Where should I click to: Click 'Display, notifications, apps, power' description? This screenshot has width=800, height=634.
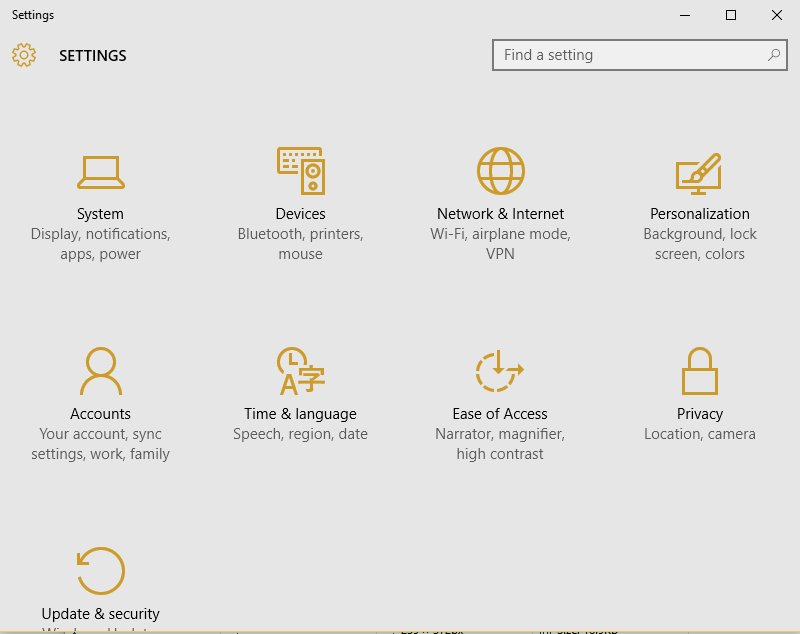tap(101, 244)
